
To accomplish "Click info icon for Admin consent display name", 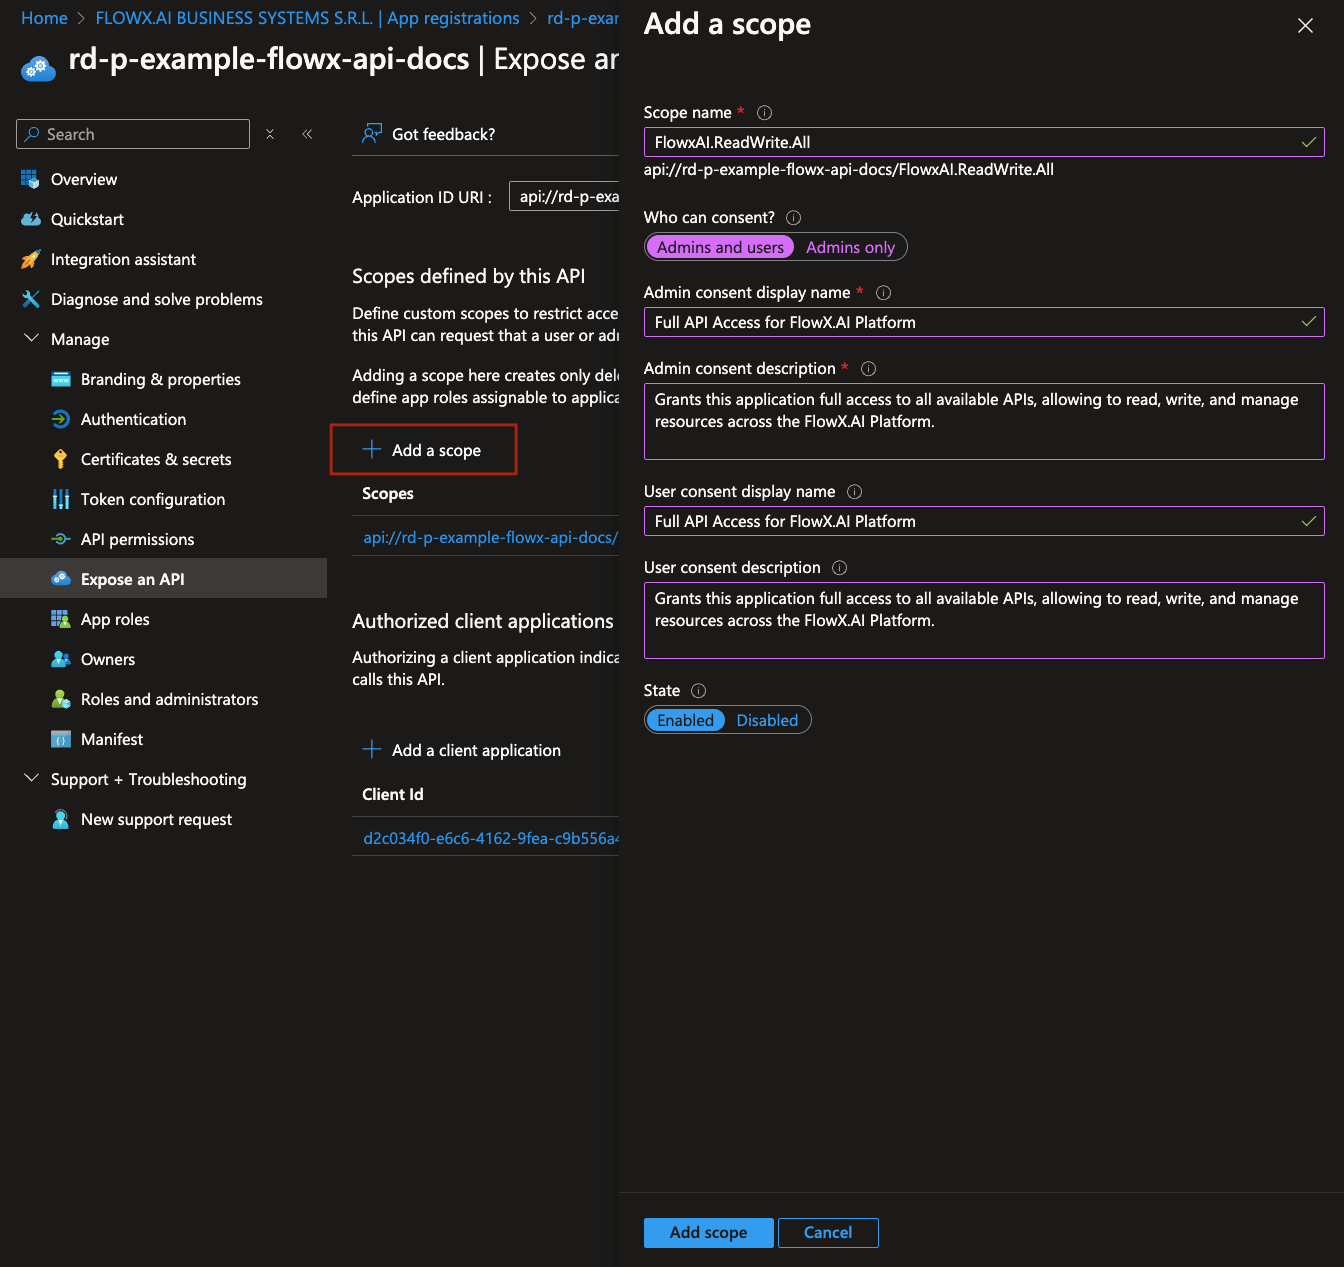I will (883, 293).
